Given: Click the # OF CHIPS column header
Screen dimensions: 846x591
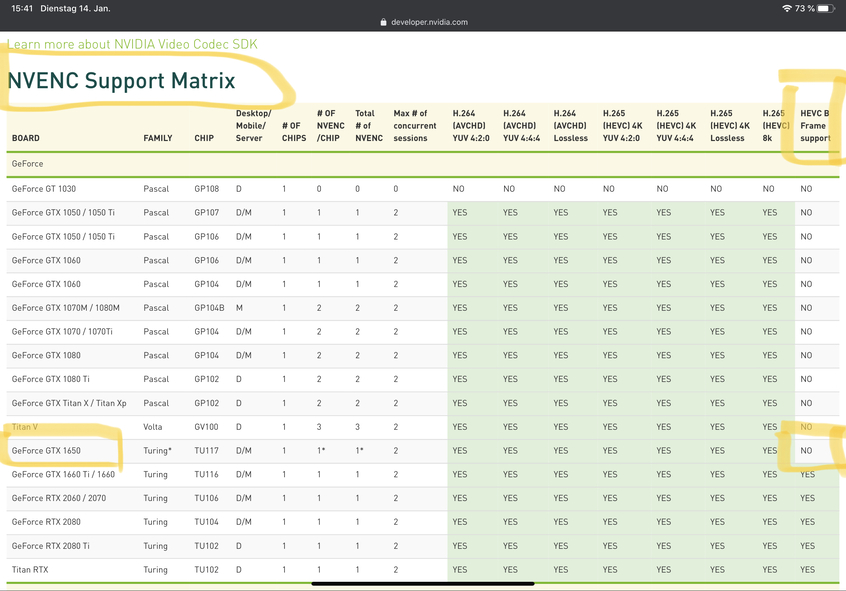Looking at the screenshot, I should pyautogui.click(x=294, y=132).
